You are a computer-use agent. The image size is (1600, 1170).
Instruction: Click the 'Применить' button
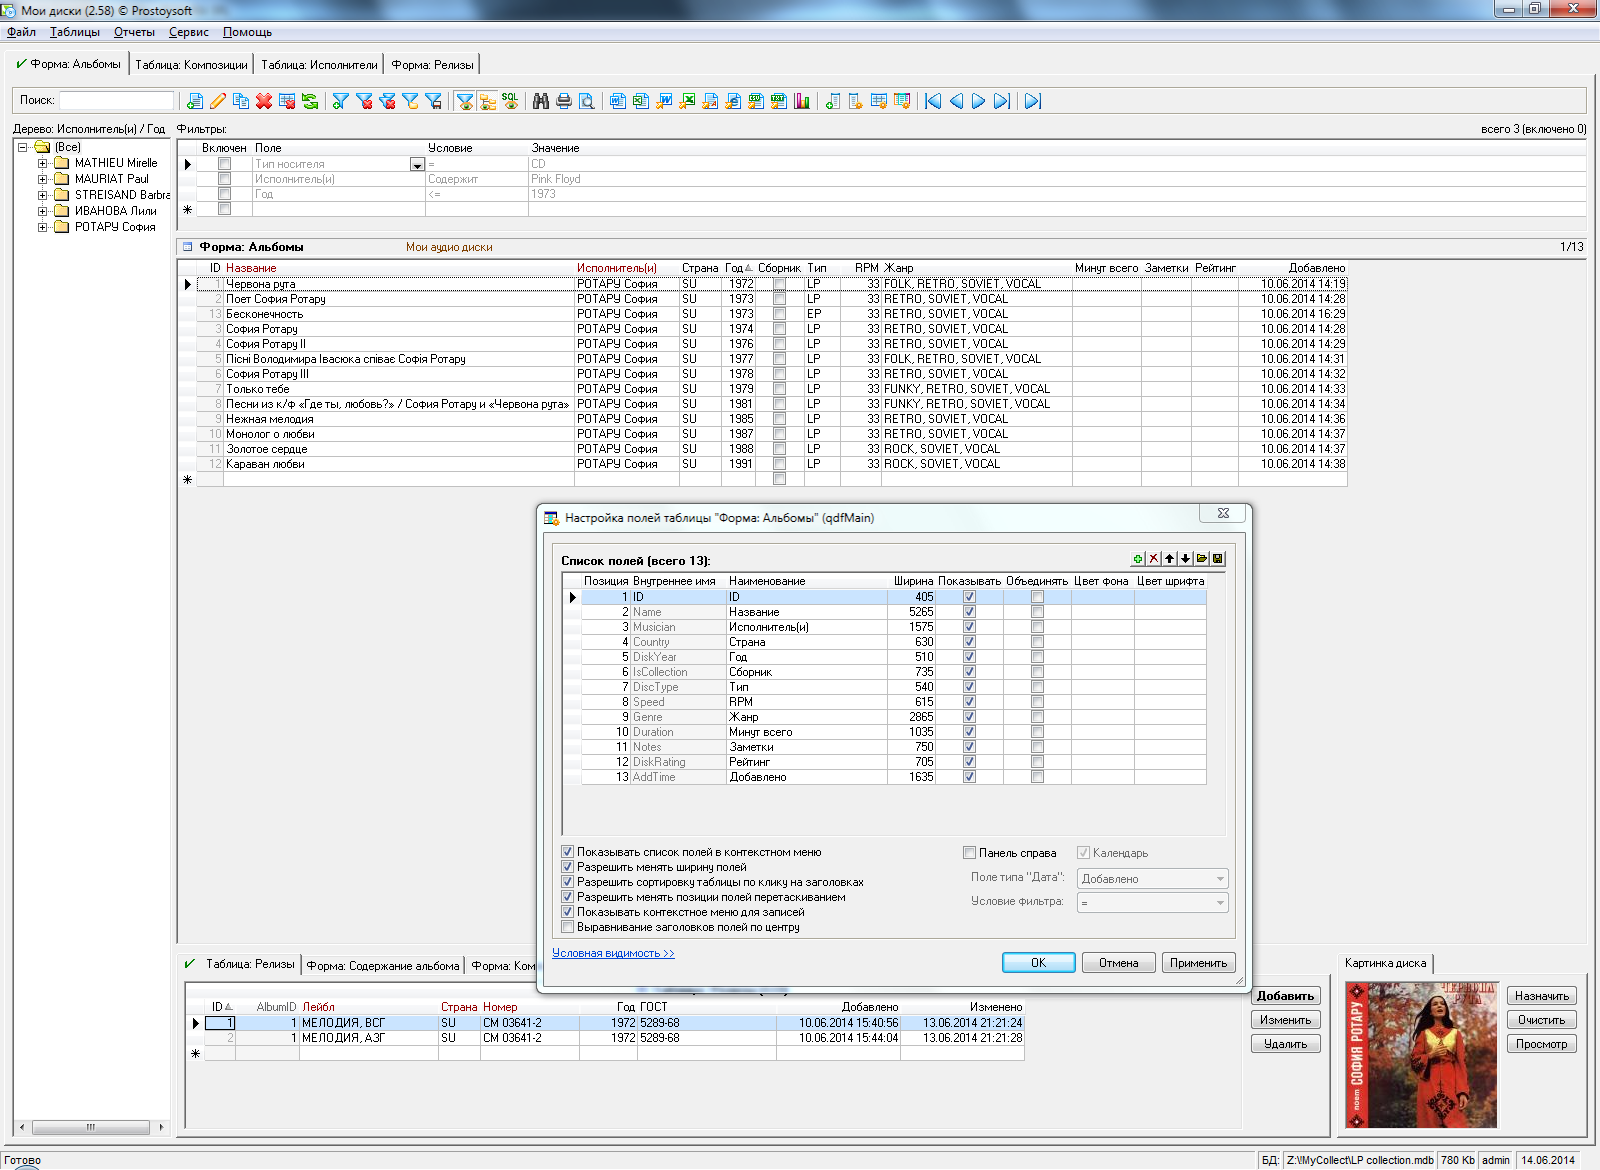tap(1198, 963)
